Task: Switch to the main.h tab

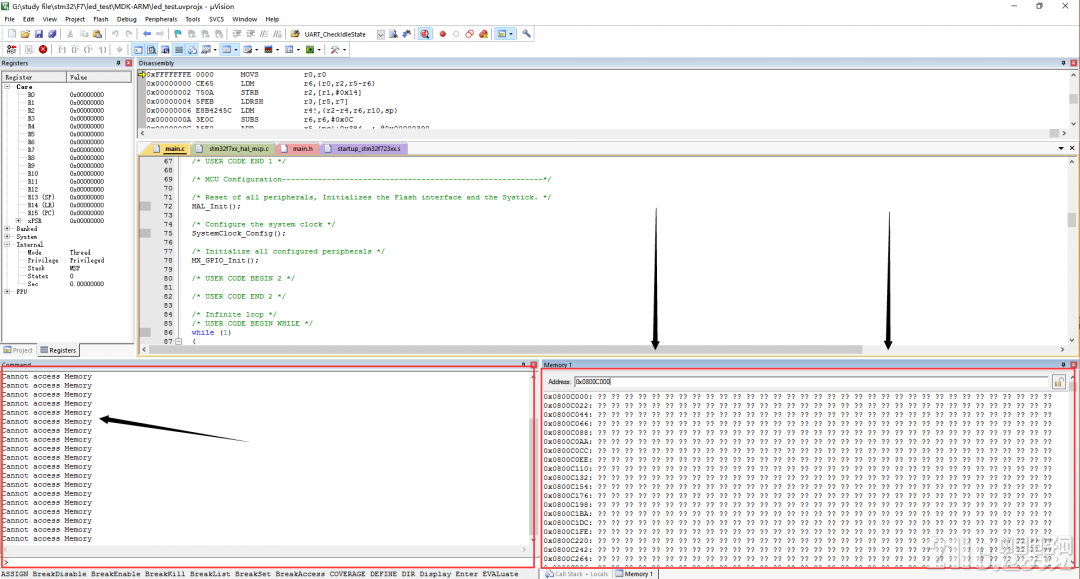Action: click(x=296, y=149)
